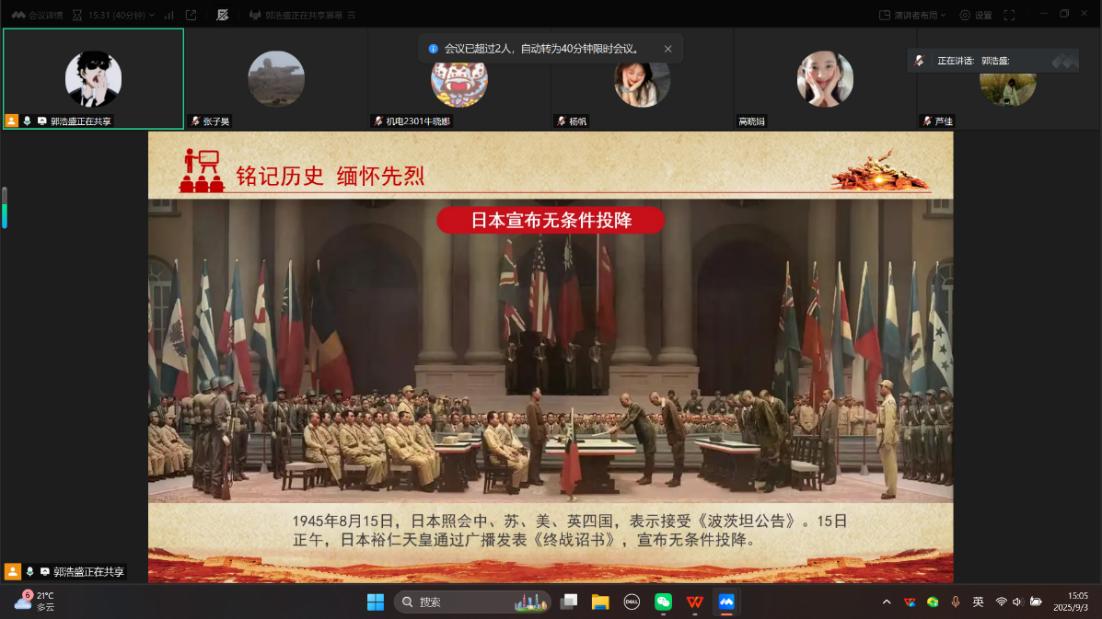This screenshot has width=1102, height=619.
Task: Open 设置 settings with gear icon
Action: 976,15
